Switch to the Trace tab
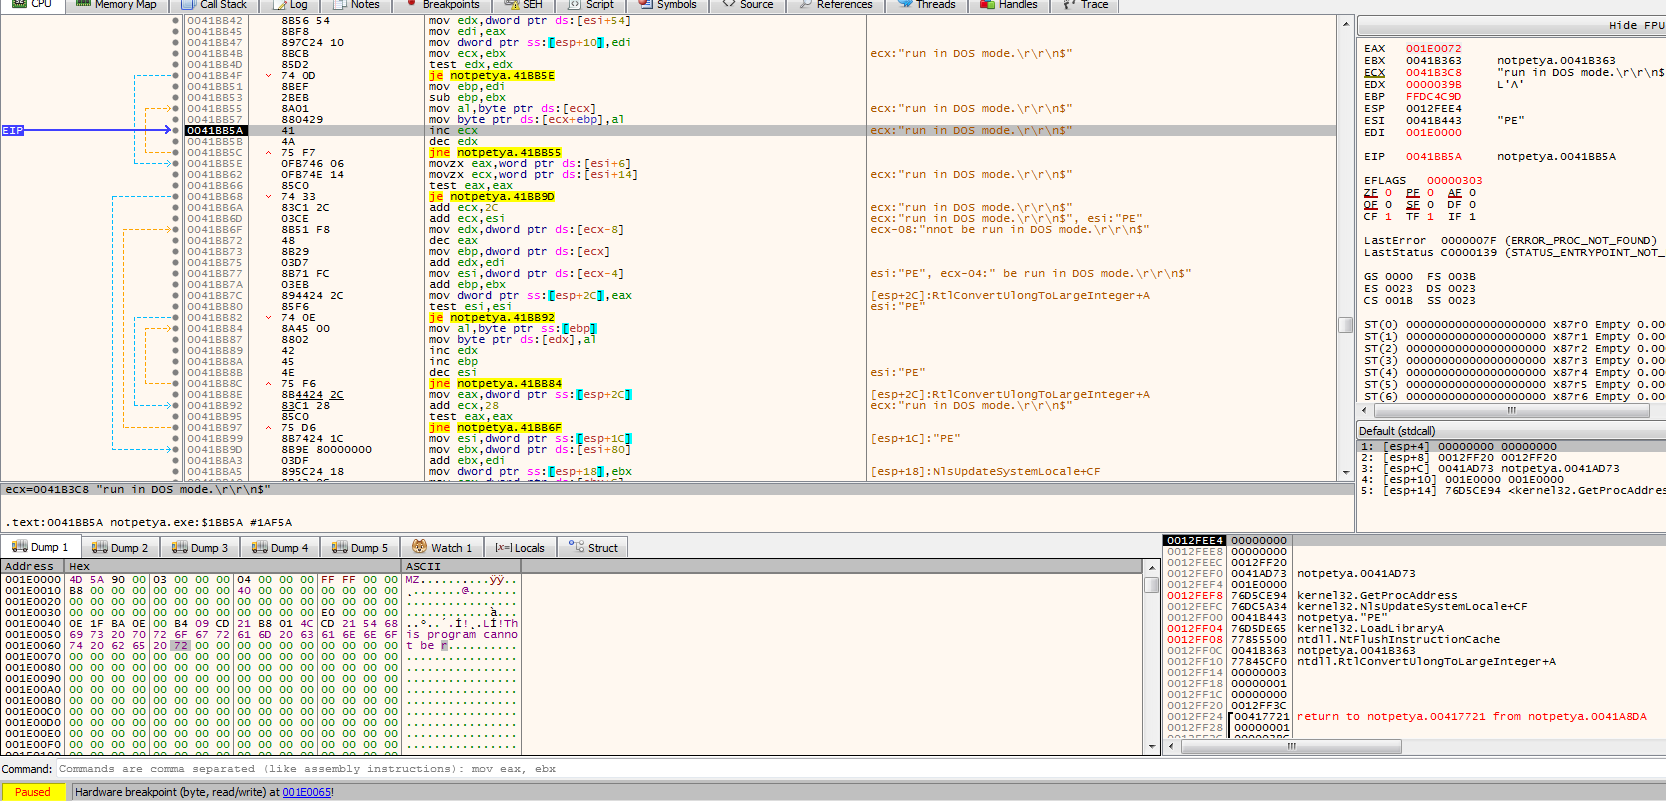1666x801 pixels. [x=1085, y=5]
